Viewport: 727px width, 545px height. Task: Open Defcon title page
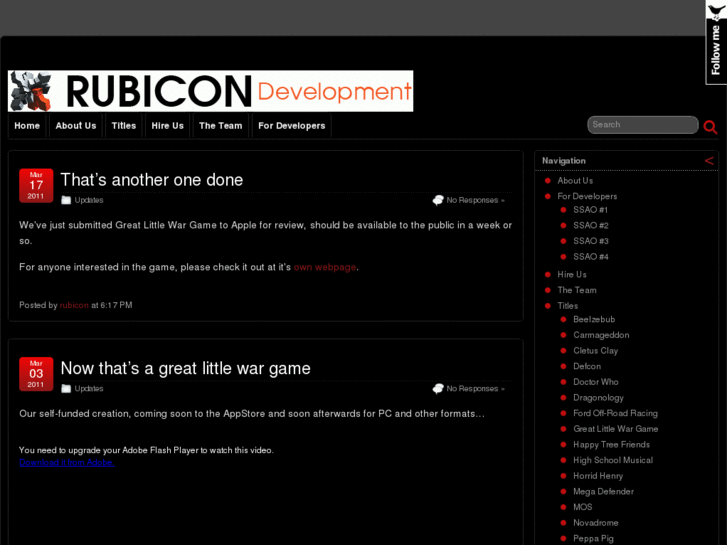click(x=587, y=366)
